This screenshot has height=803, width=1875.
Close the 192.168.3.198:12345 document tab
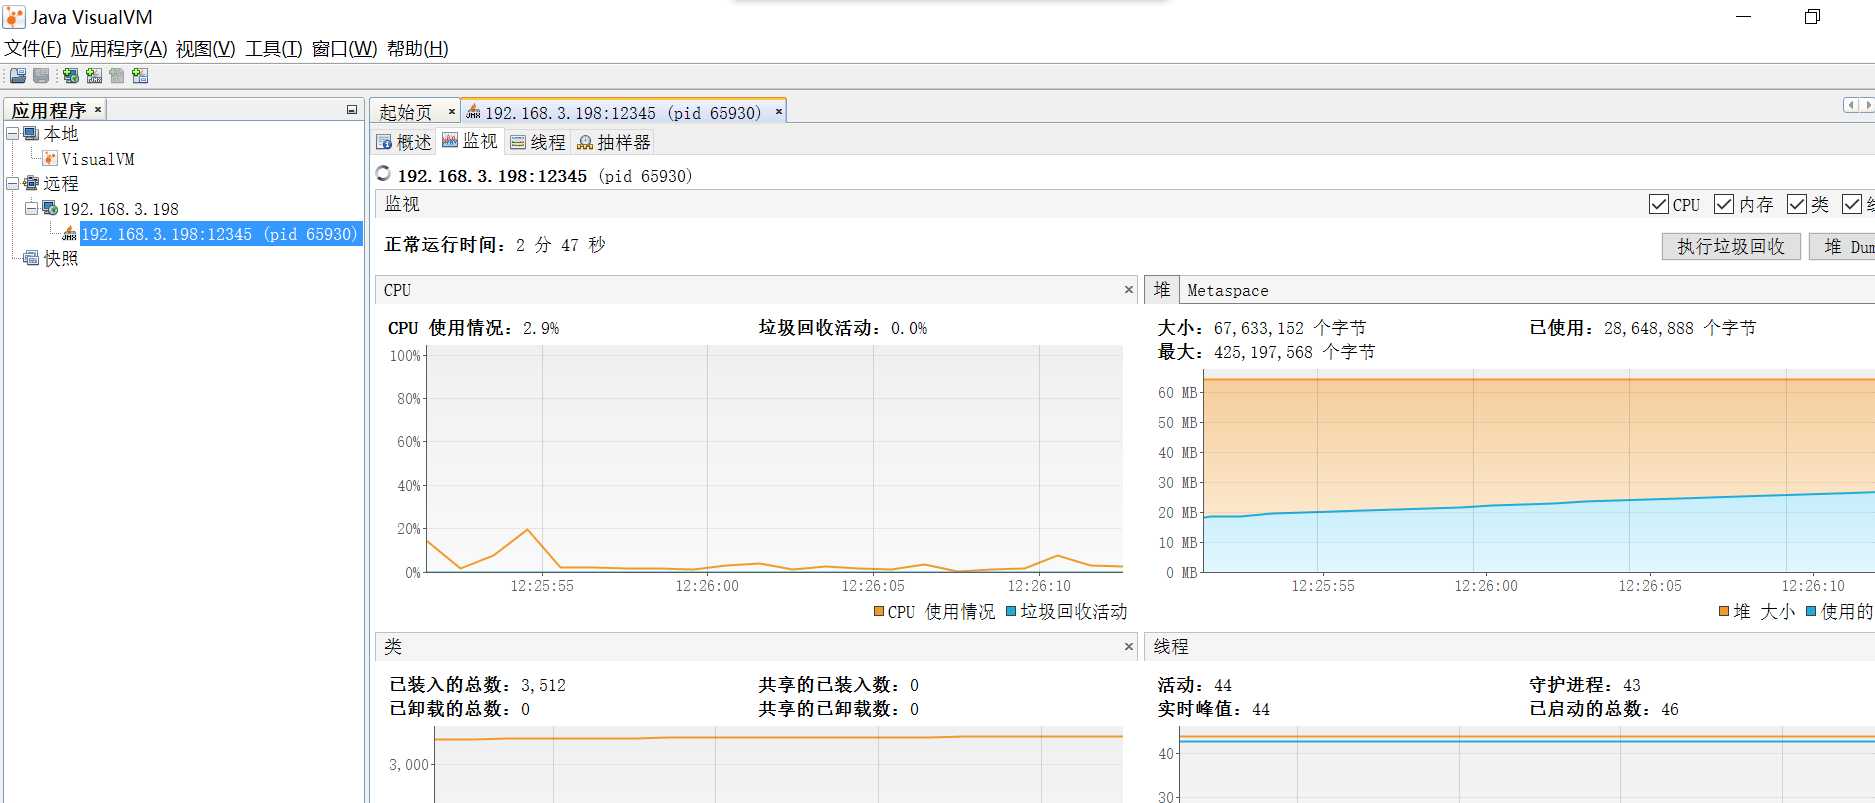(x=779, y=112)
